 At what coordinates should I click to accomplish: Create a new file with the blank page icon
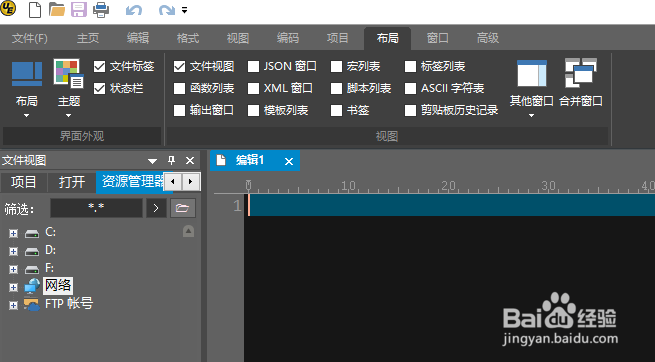point(35,10)
